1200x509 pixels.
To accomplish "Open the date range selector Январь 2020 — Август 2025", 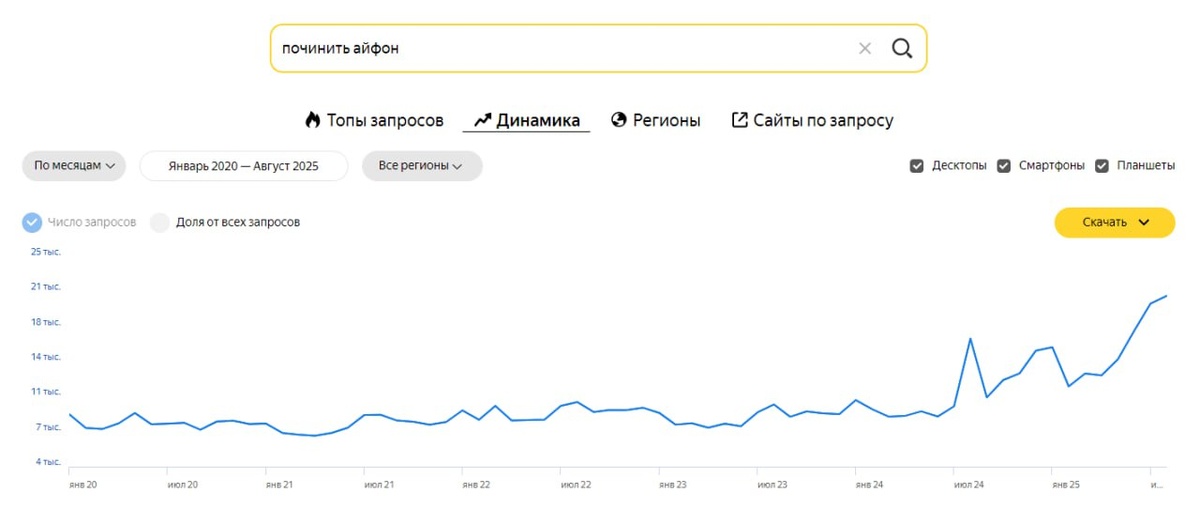I will tap(244, 166).
